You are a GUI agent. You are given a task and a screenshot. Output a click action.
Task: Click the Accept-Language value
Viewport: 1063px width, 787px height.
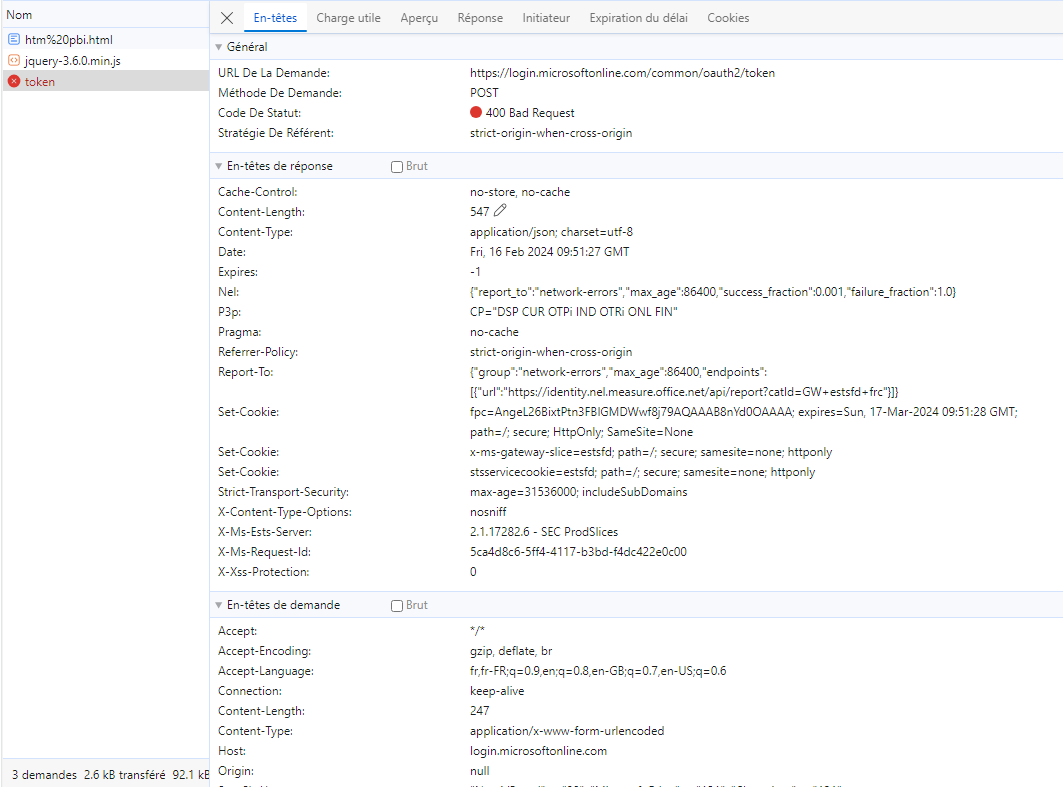click(x=598, y=671)
